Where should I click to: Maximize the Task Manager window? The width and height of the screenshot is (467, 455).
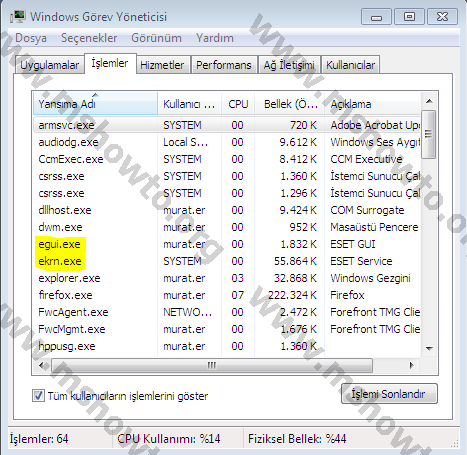409,17
